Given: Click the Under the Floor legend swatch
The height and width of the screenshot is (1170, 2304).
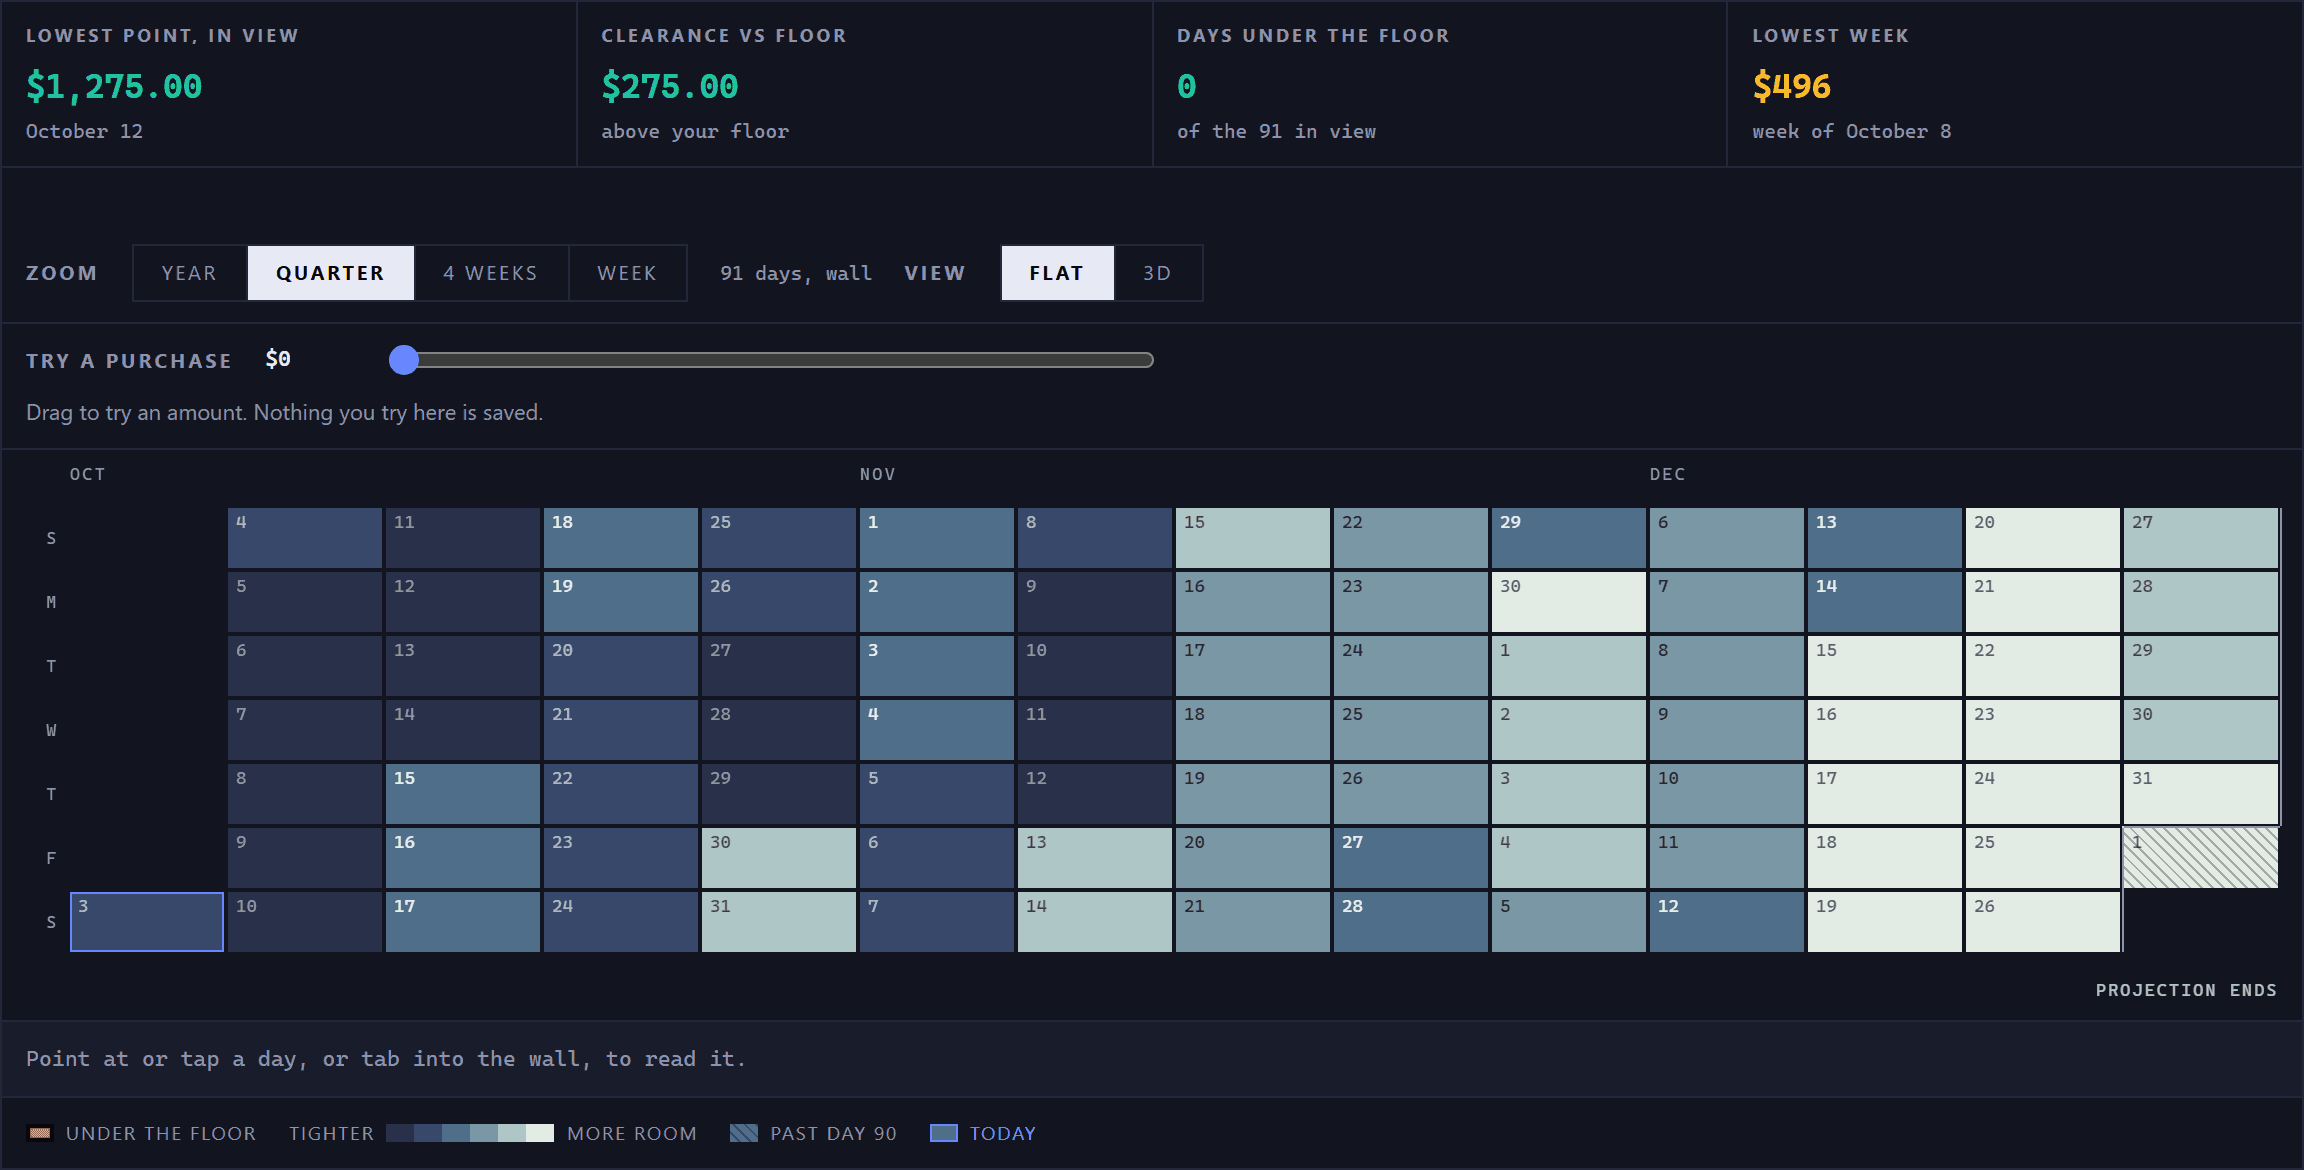Looking at the screenshot, I should coord(40,1133).
